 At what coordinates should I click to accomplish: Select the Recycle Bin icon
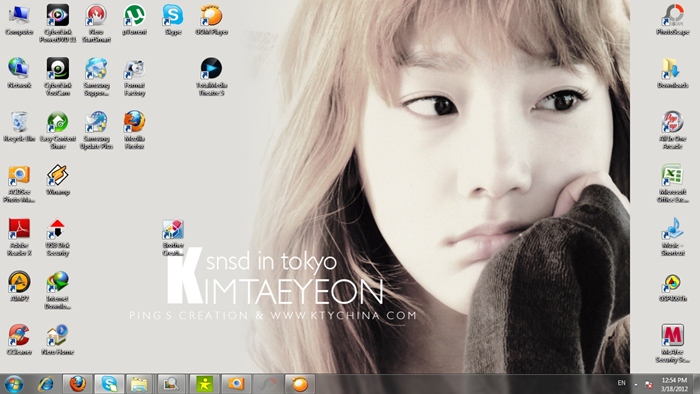19,127
